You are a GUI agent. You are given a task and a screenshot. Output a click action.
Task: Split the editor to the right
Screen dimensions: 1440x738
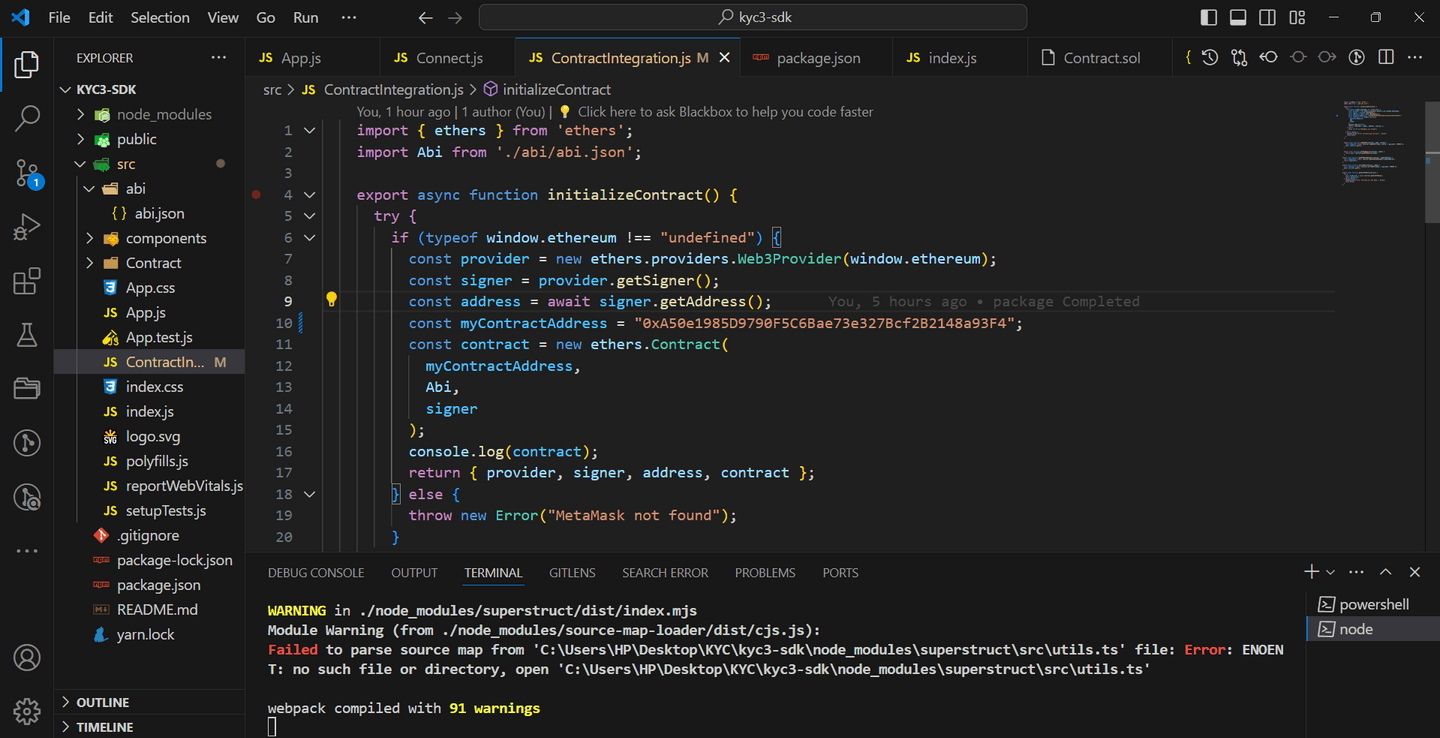[x=1386, y=58]
